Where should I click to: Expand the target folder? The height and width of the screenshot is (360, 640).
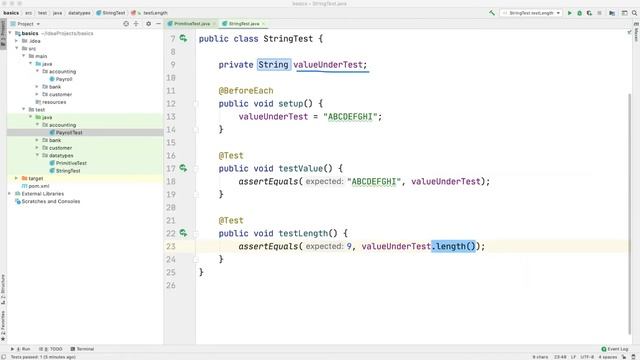(x=17, y=178)
